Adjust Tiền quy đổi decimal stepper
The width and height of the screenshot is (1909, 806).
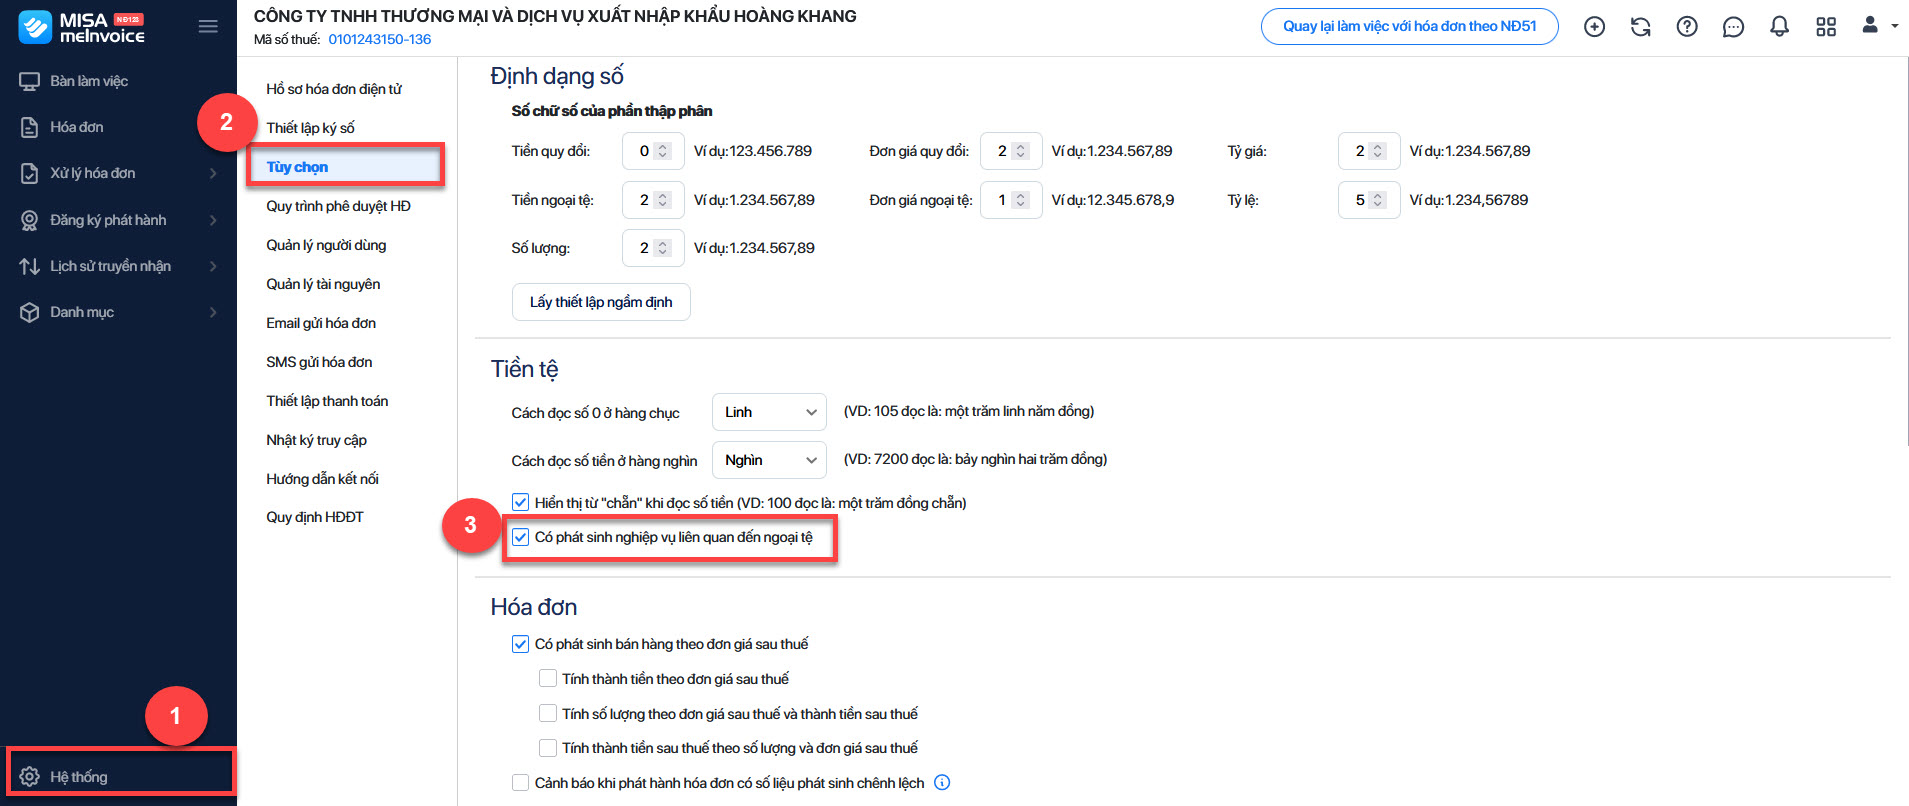pyautogui.click(x=662, y=151)
